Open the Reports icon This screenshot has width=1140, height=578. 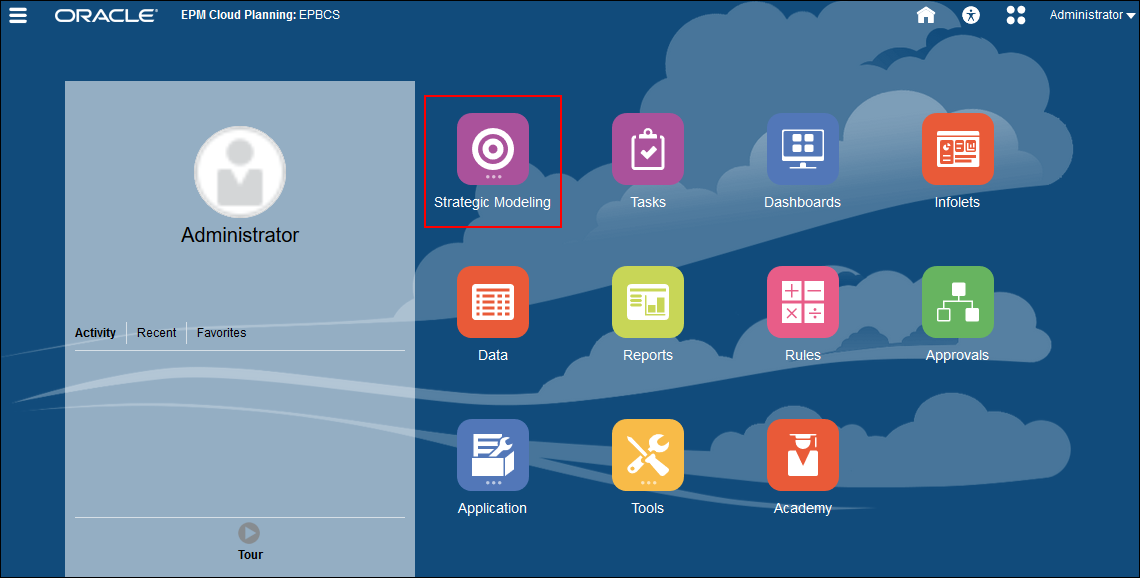pyautogui.click(x=648, y=302)
